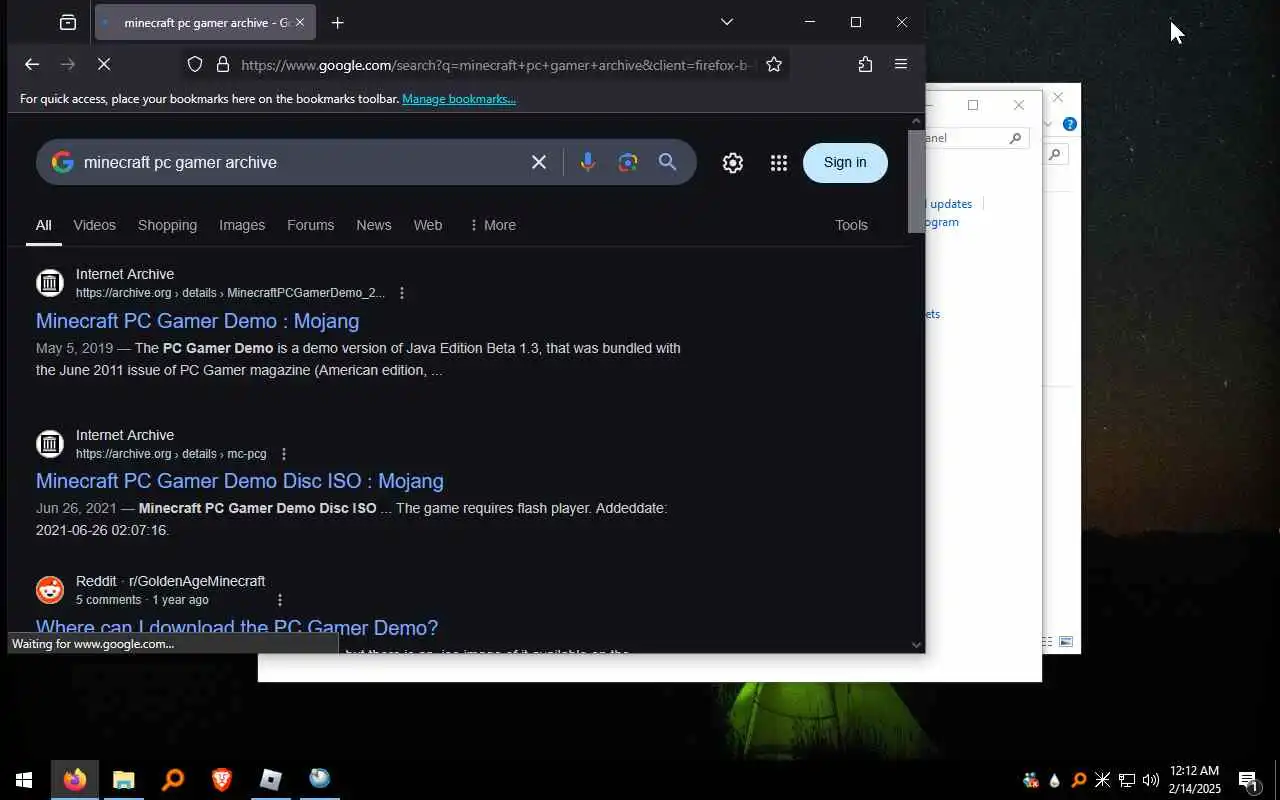Launch Brave browser from the taskbar

(222, 779)
